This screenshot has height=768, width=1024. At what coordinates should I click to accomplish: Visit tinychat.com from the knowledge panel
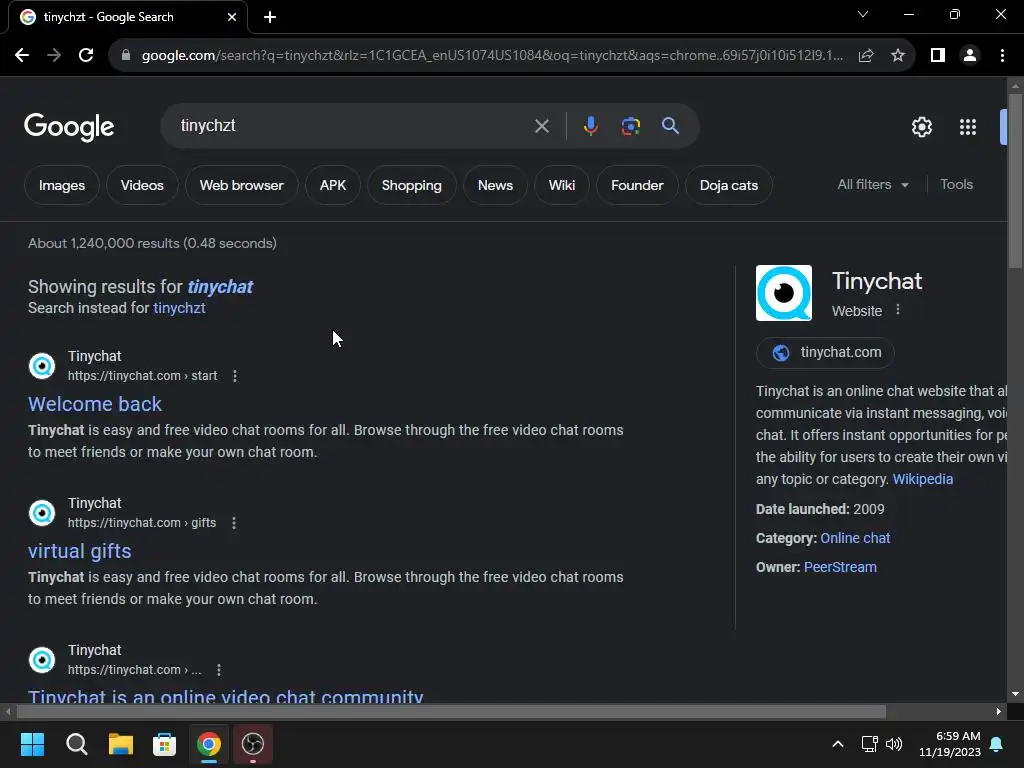[x=825, y=353]
